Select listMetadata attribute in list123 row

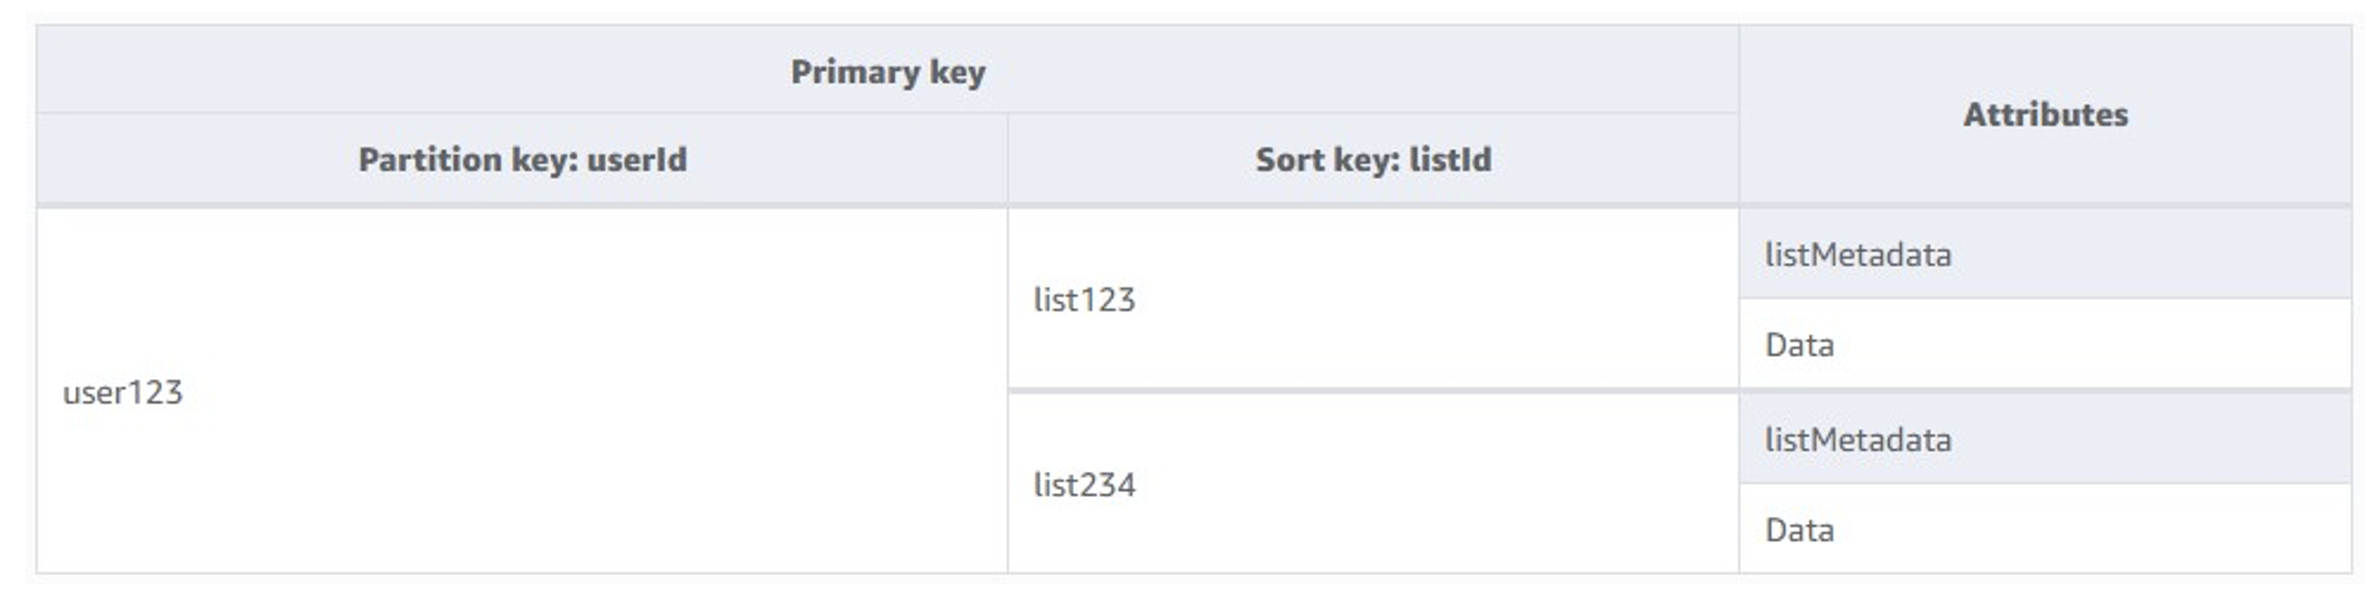point(2045,254)
